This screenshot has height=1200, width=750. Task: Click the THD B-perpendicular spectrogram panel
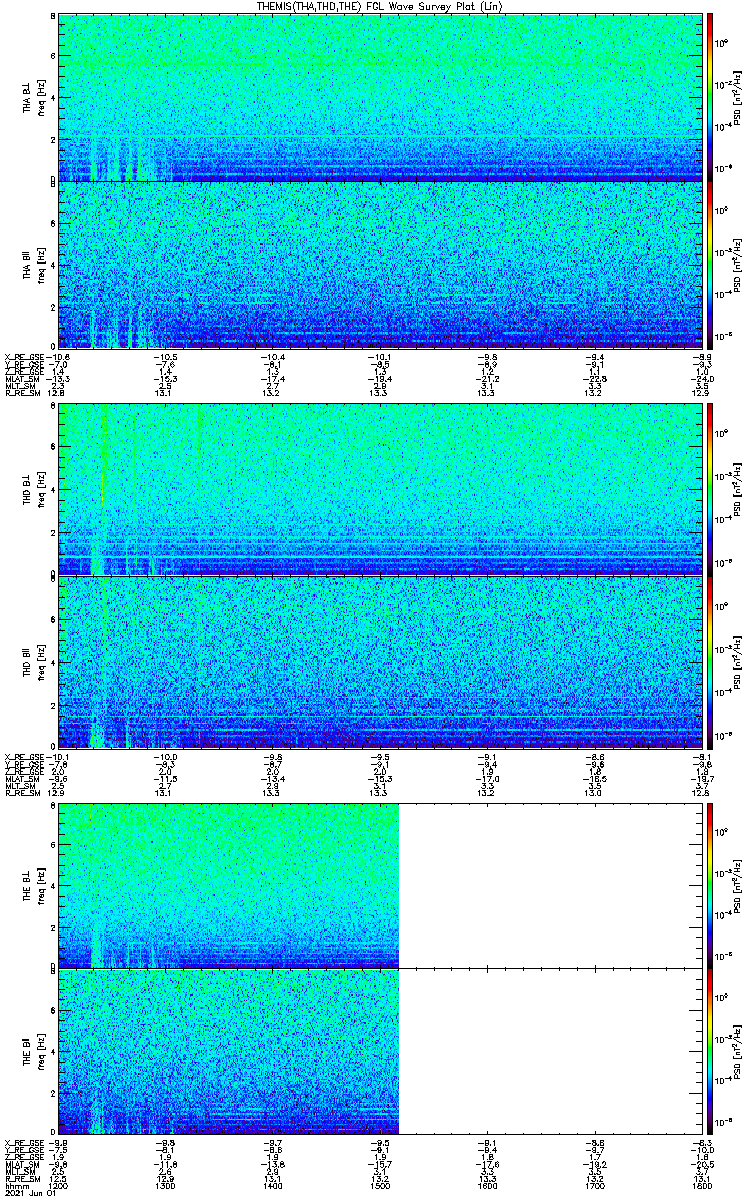380,489
